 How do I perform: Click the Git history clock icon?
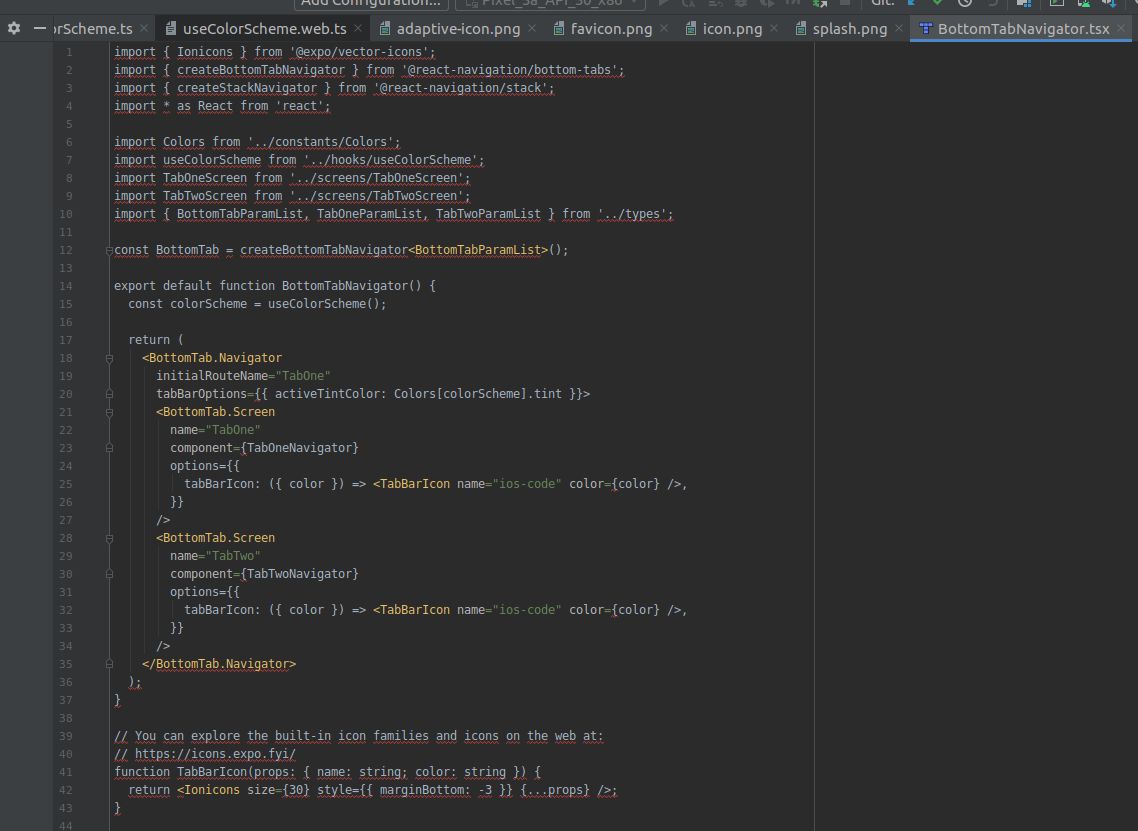pyautogui.click(x=965, y=3)
